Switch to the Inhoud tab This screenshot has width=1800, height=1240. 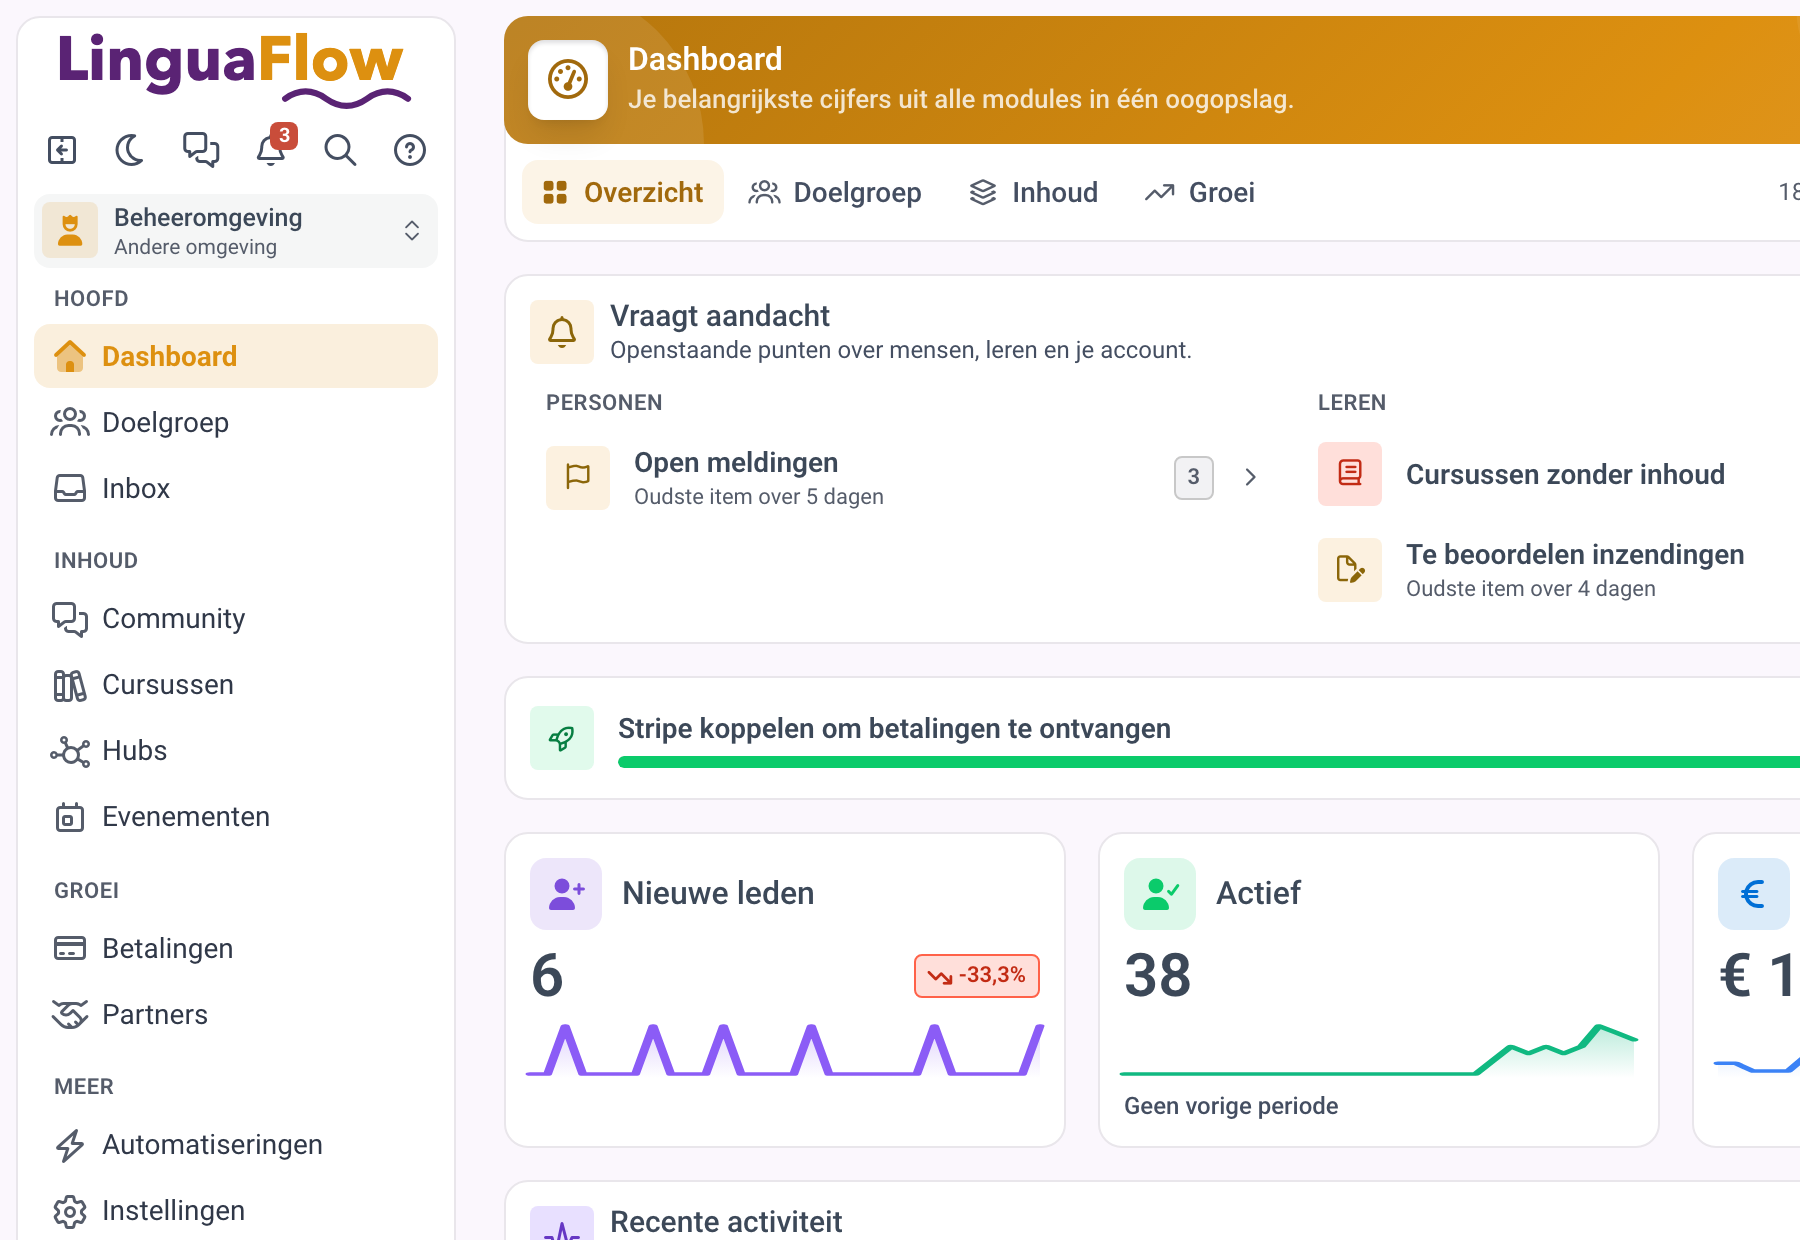point(1034,192)
